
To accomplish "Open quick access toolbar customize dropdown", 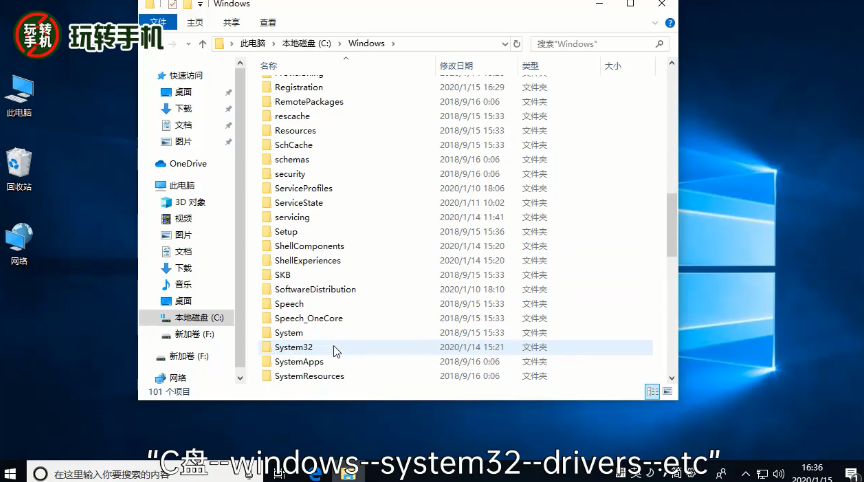I will (200, 4).
